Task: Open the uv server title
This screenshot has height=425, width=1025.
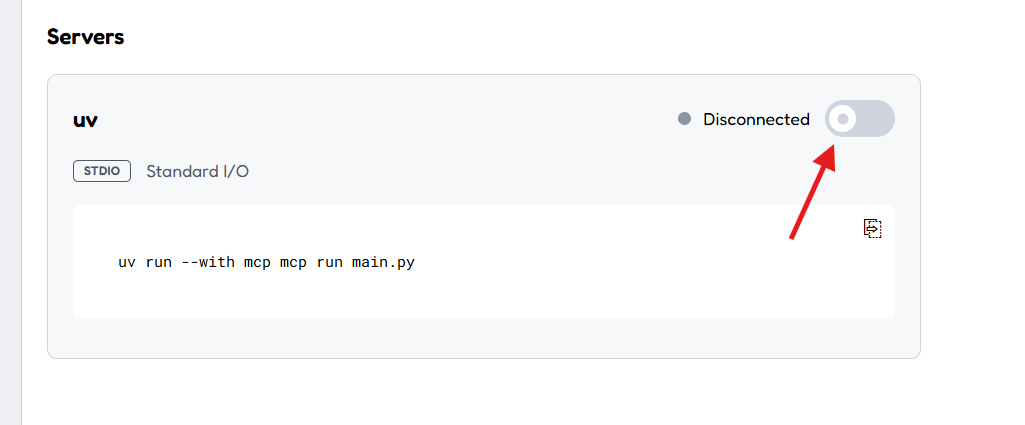Action: click(85, 121)
